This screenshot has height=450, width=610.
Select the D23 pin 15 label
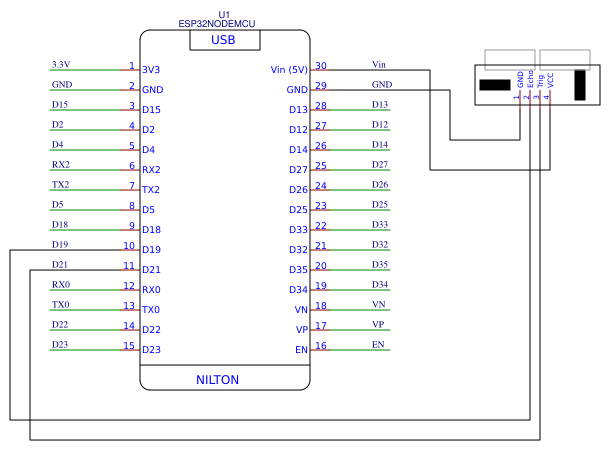pyautogui.click(x=151, y=350)
